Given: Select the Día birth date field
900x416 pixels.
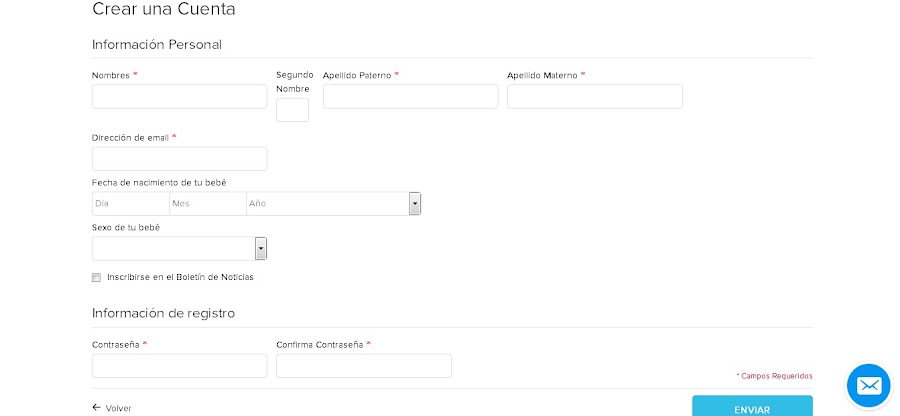Looking at the screenshot, I should (x=130, y=204).
